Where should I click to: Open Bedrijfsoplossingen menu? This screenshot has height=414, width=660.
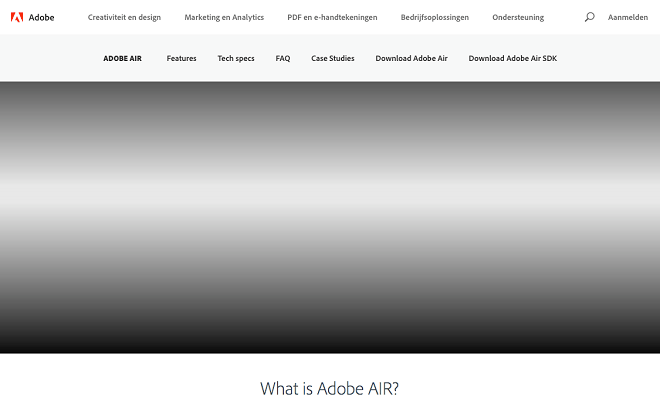pyautogui.click(x=434, y=17)
